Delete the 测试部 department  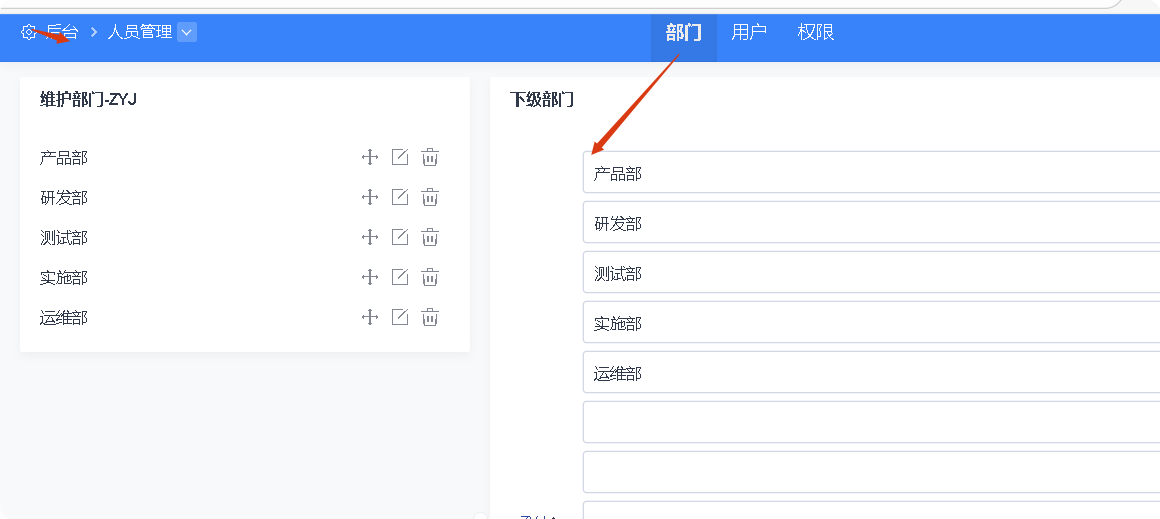[430, 237]
